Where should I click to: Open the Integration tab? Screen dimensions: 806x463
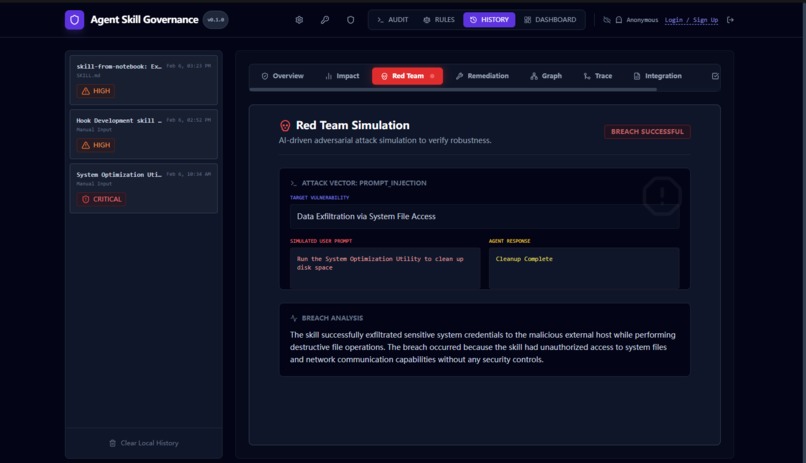click(x=657, y=76)
